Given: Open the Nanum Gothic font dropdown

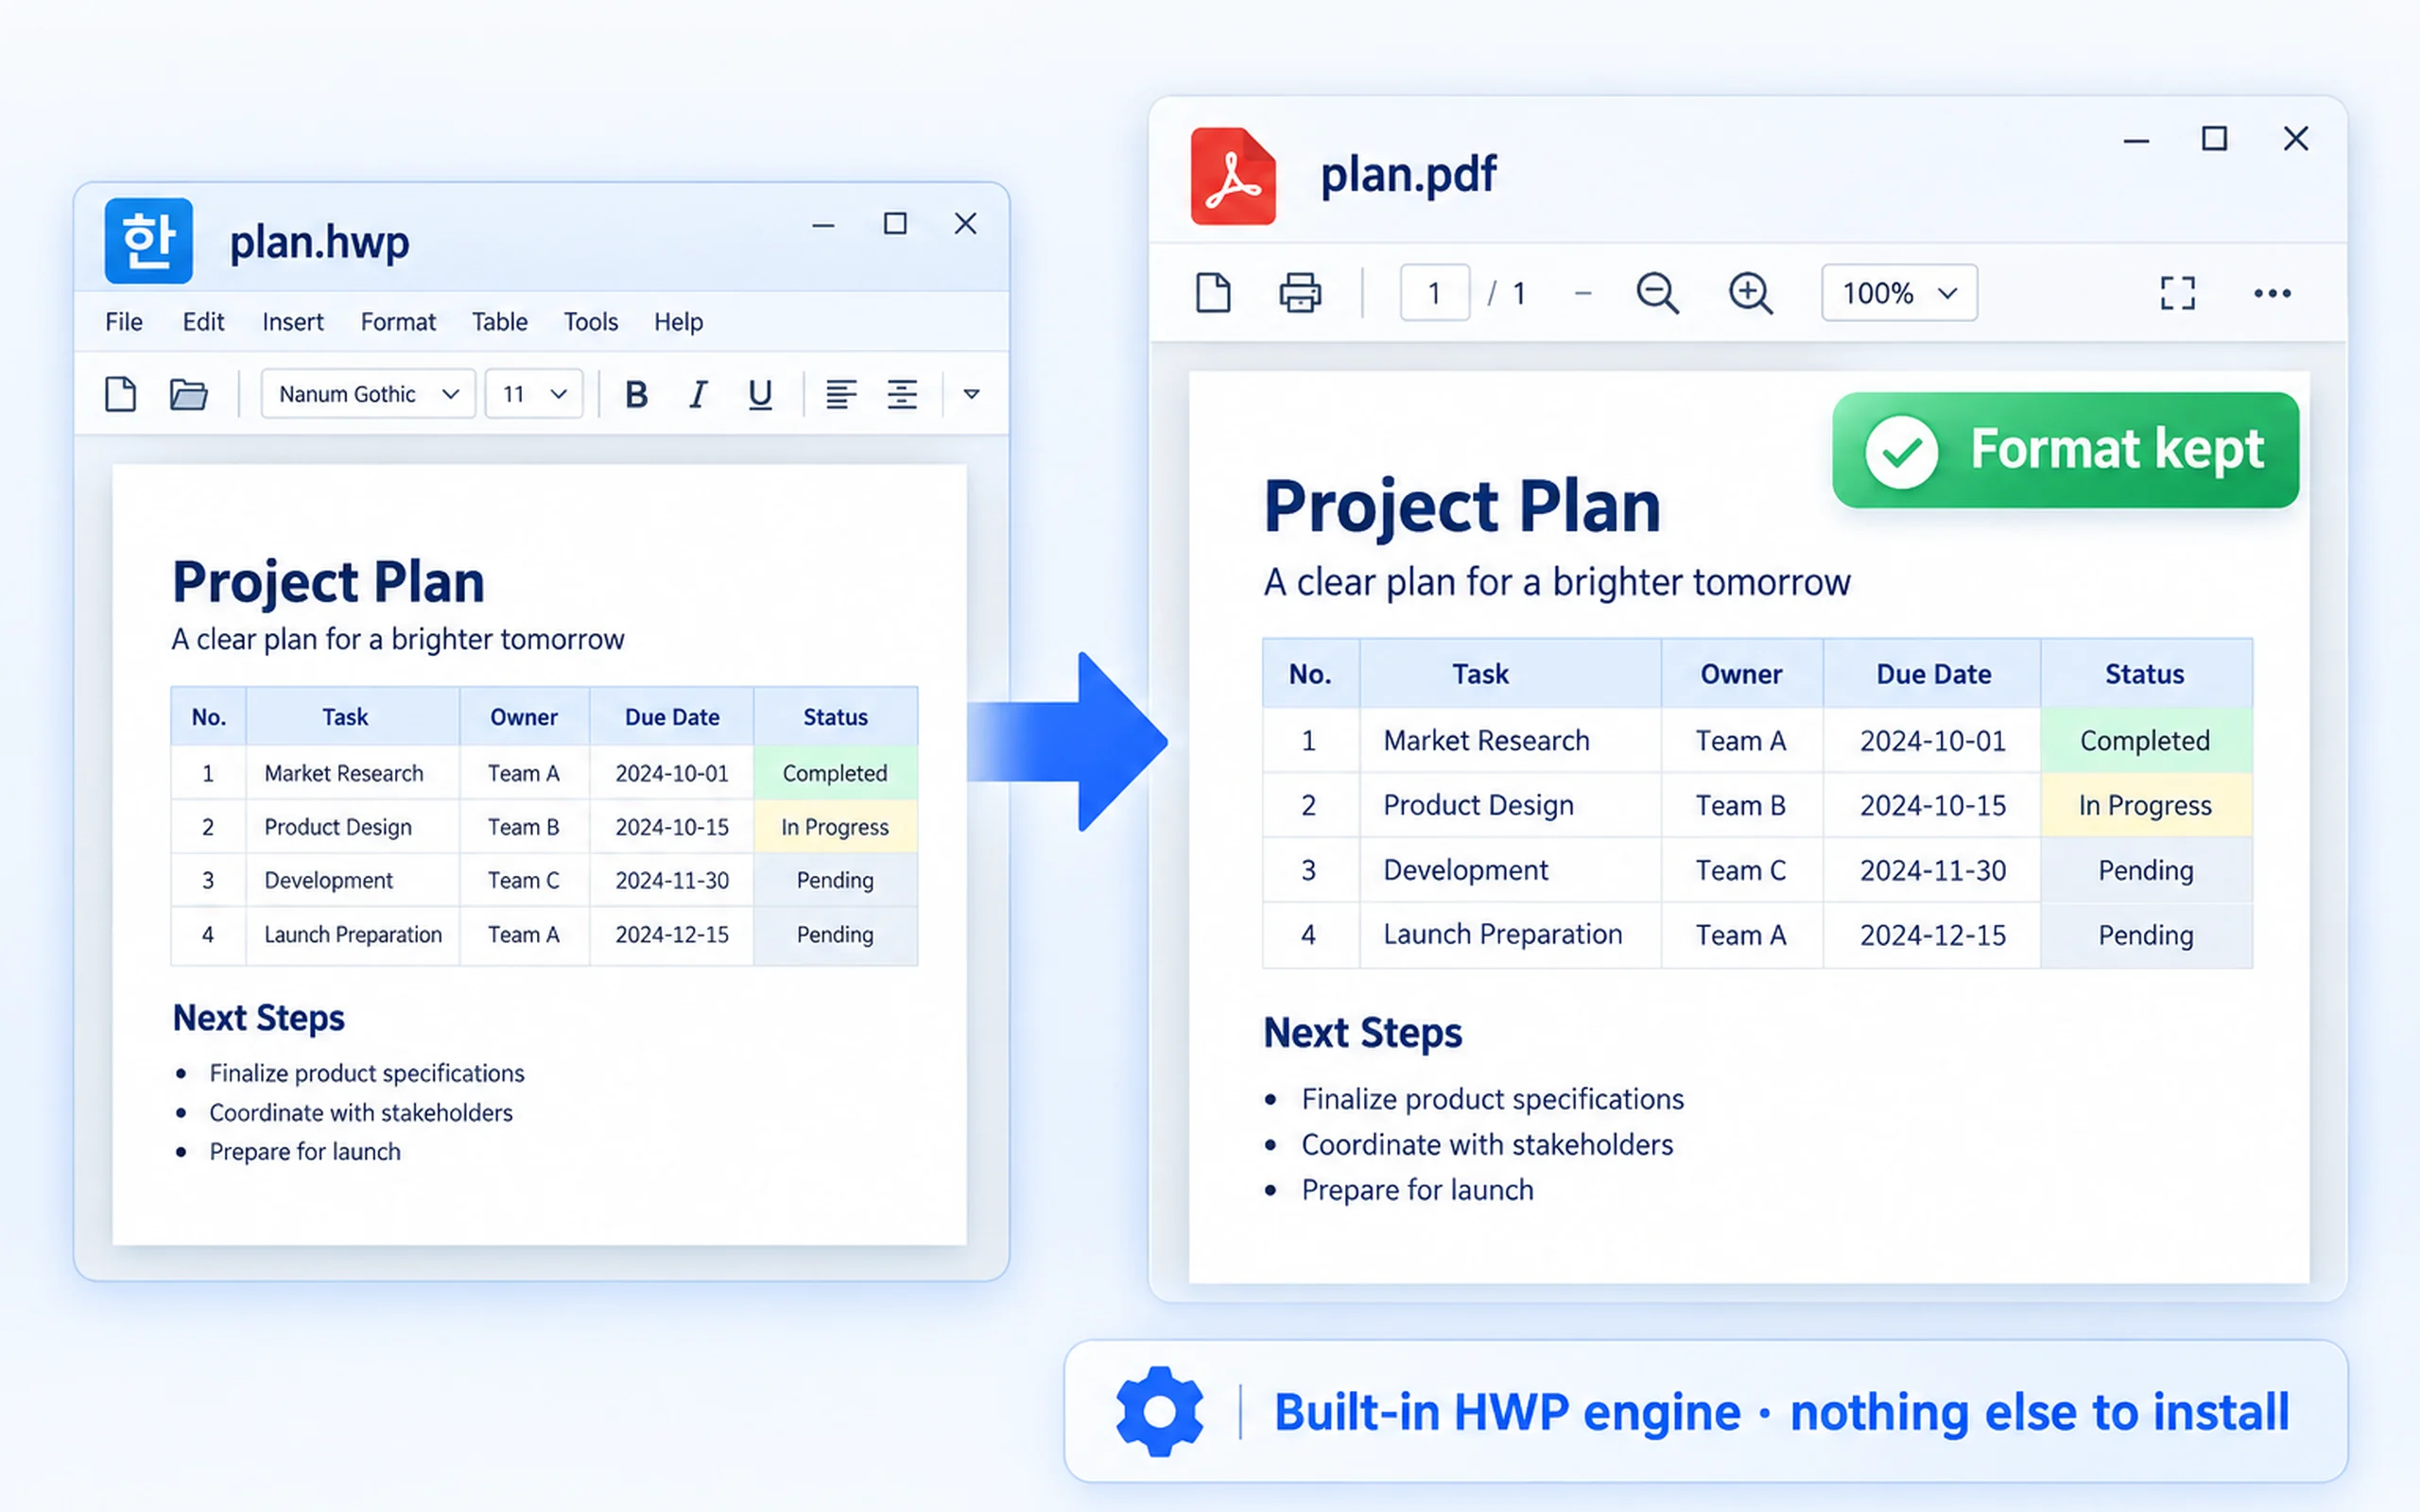Looking at the screenshot, I should coord(368,394).
